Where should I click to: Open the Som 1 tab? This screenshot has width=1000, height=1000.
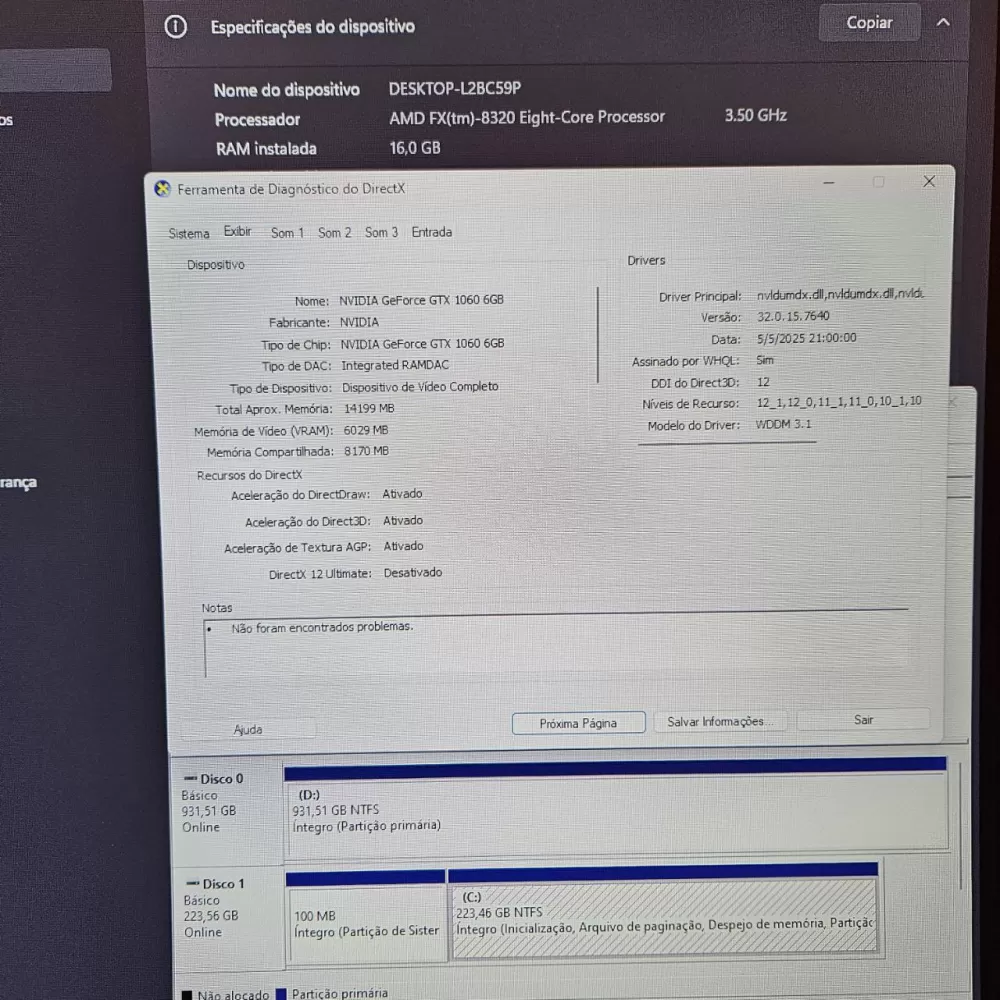point(287,233)
